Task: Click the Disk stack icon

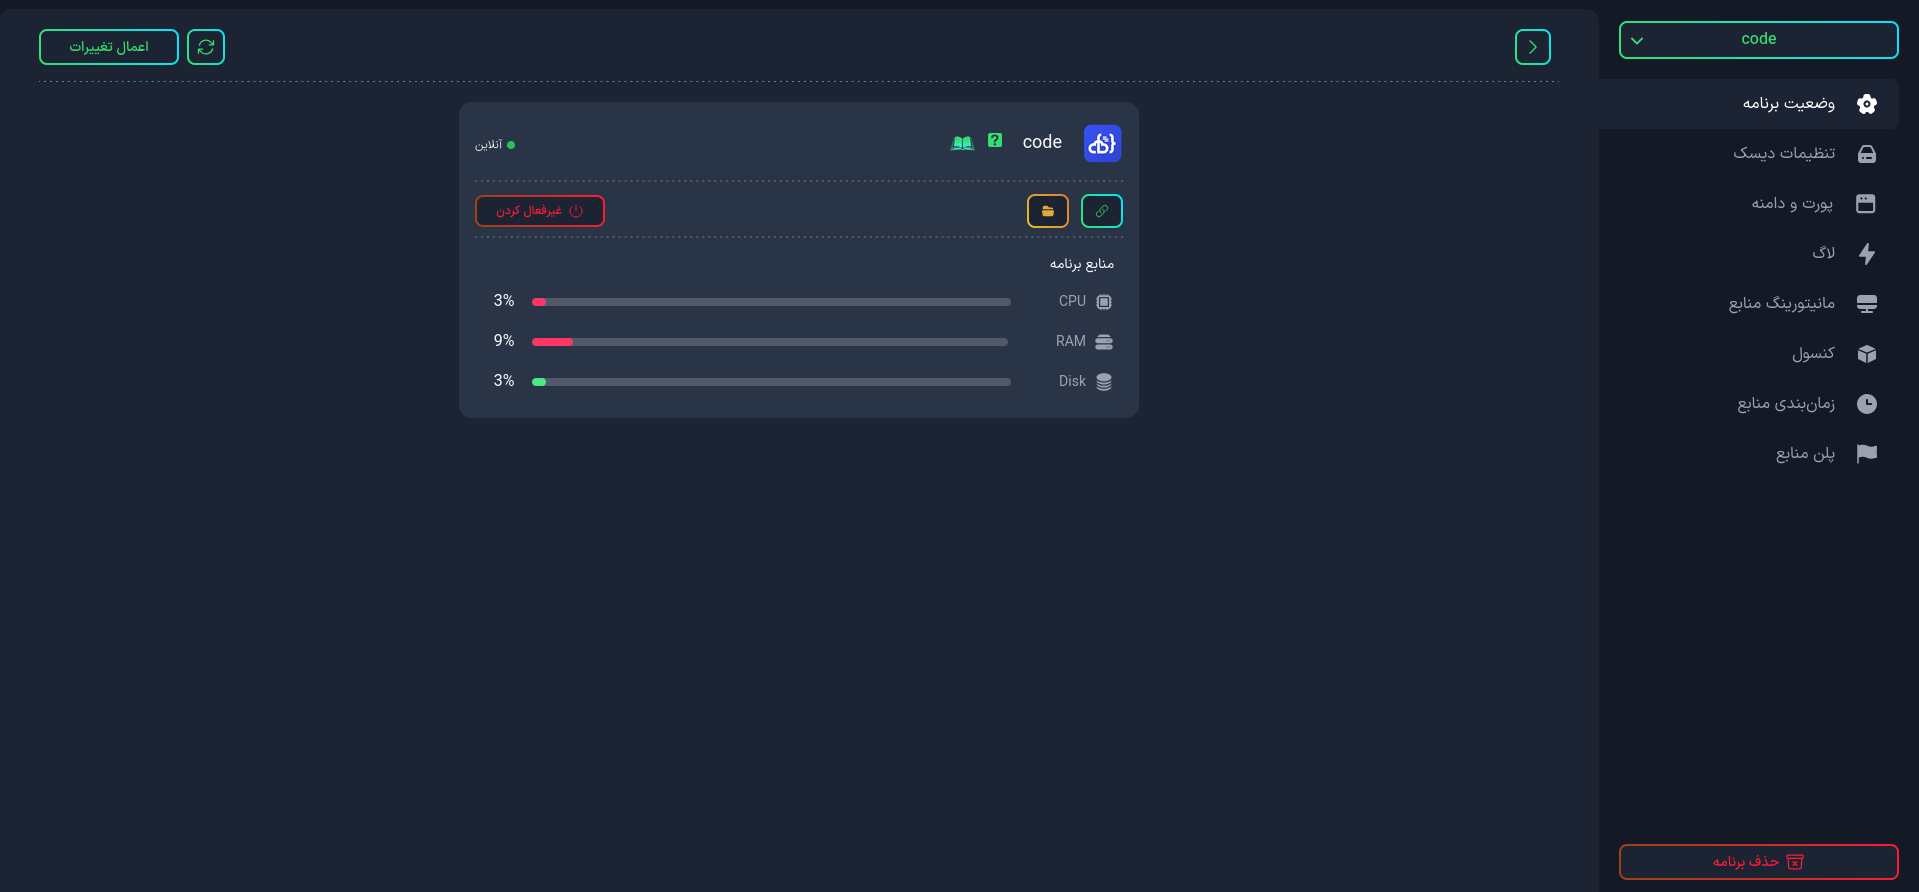Action: 1104,382
